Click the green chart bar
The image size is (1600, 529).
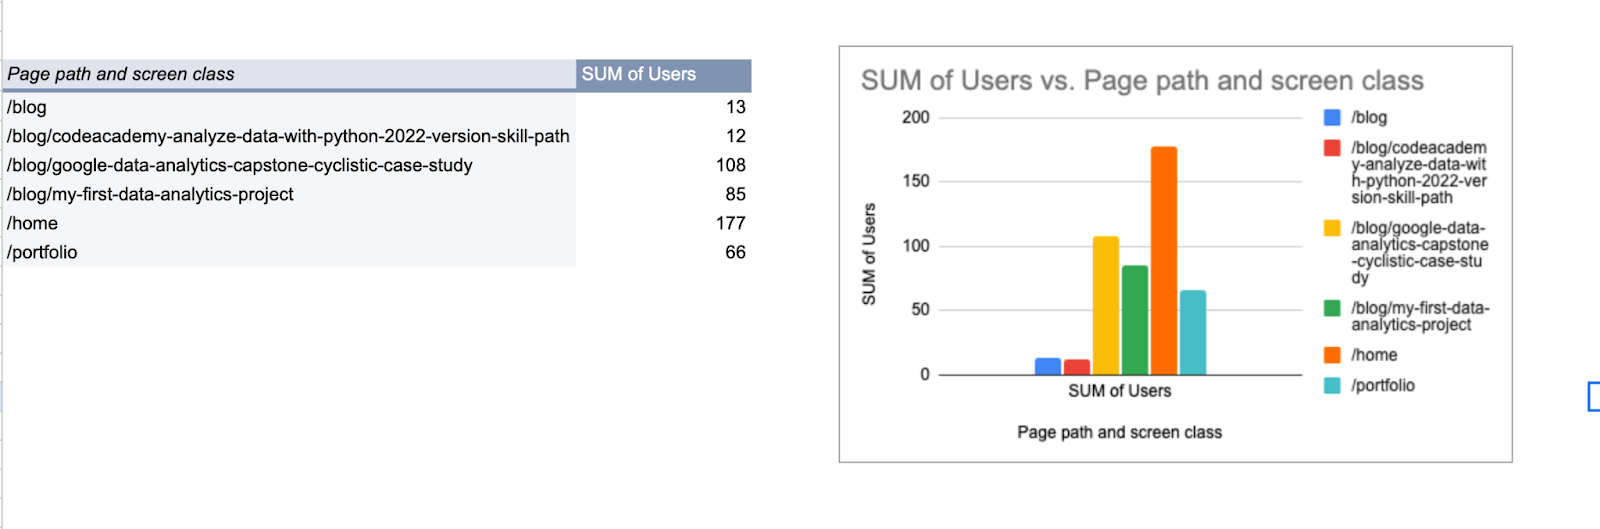[1135, 319]
